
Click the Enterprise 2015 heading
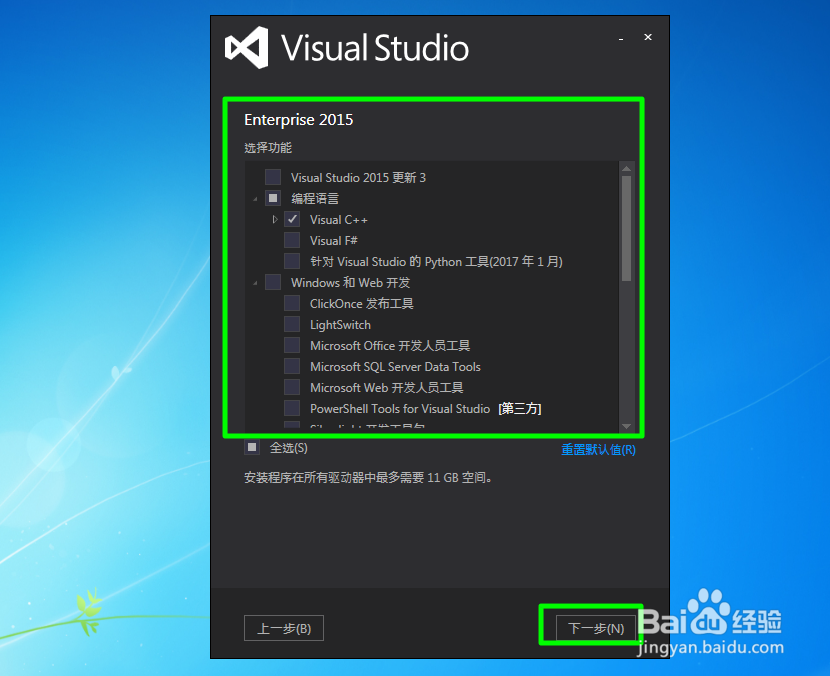click(x=299, y=120)
